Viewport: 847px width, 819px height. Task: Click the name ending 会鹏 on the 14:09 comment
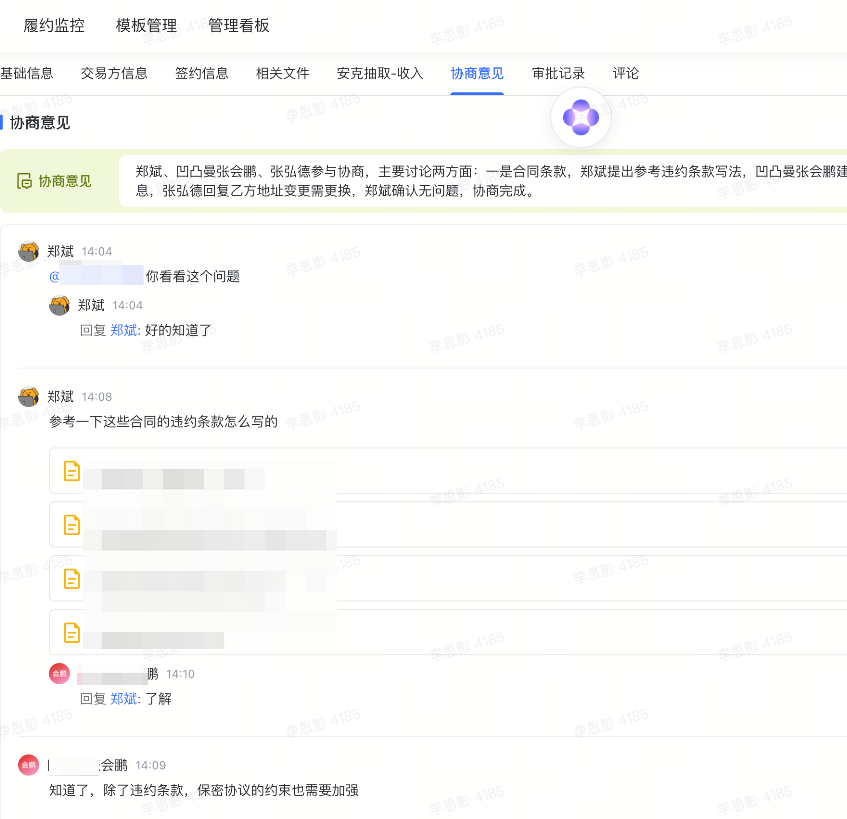[88, 765]
